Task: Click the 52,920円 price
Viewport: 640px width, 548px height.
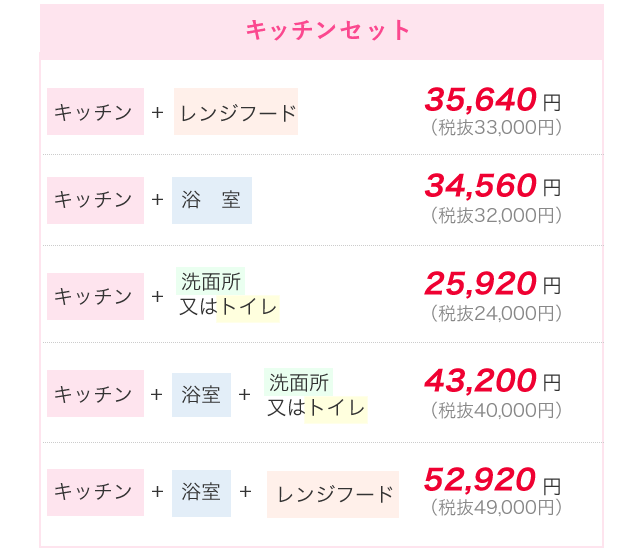Action: click(492, 479)
